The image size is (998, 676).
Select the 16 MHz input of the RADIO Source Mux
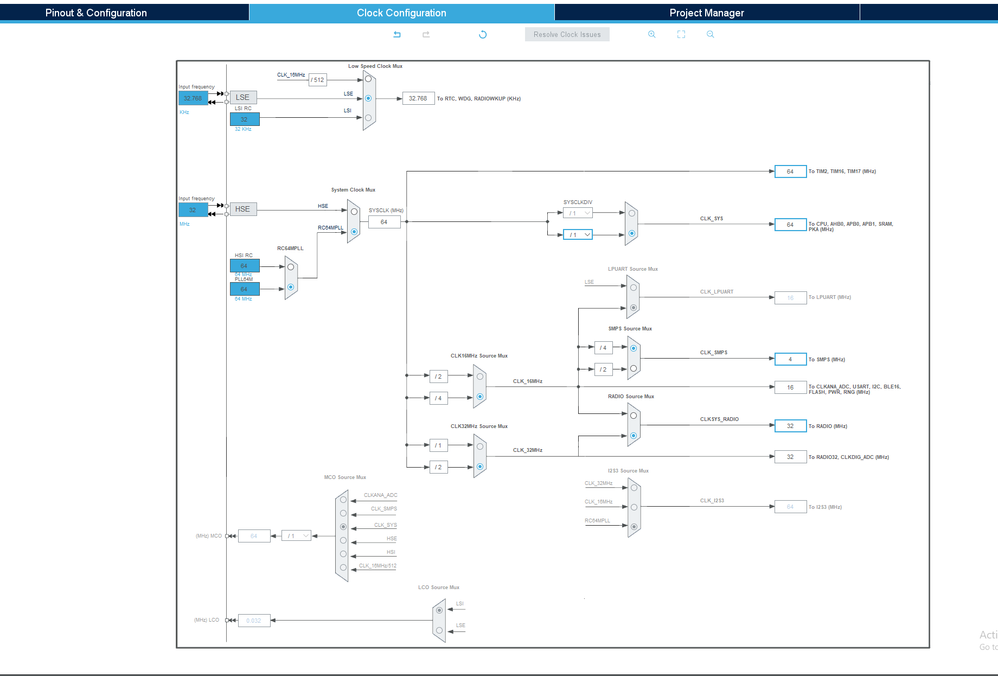633,416
